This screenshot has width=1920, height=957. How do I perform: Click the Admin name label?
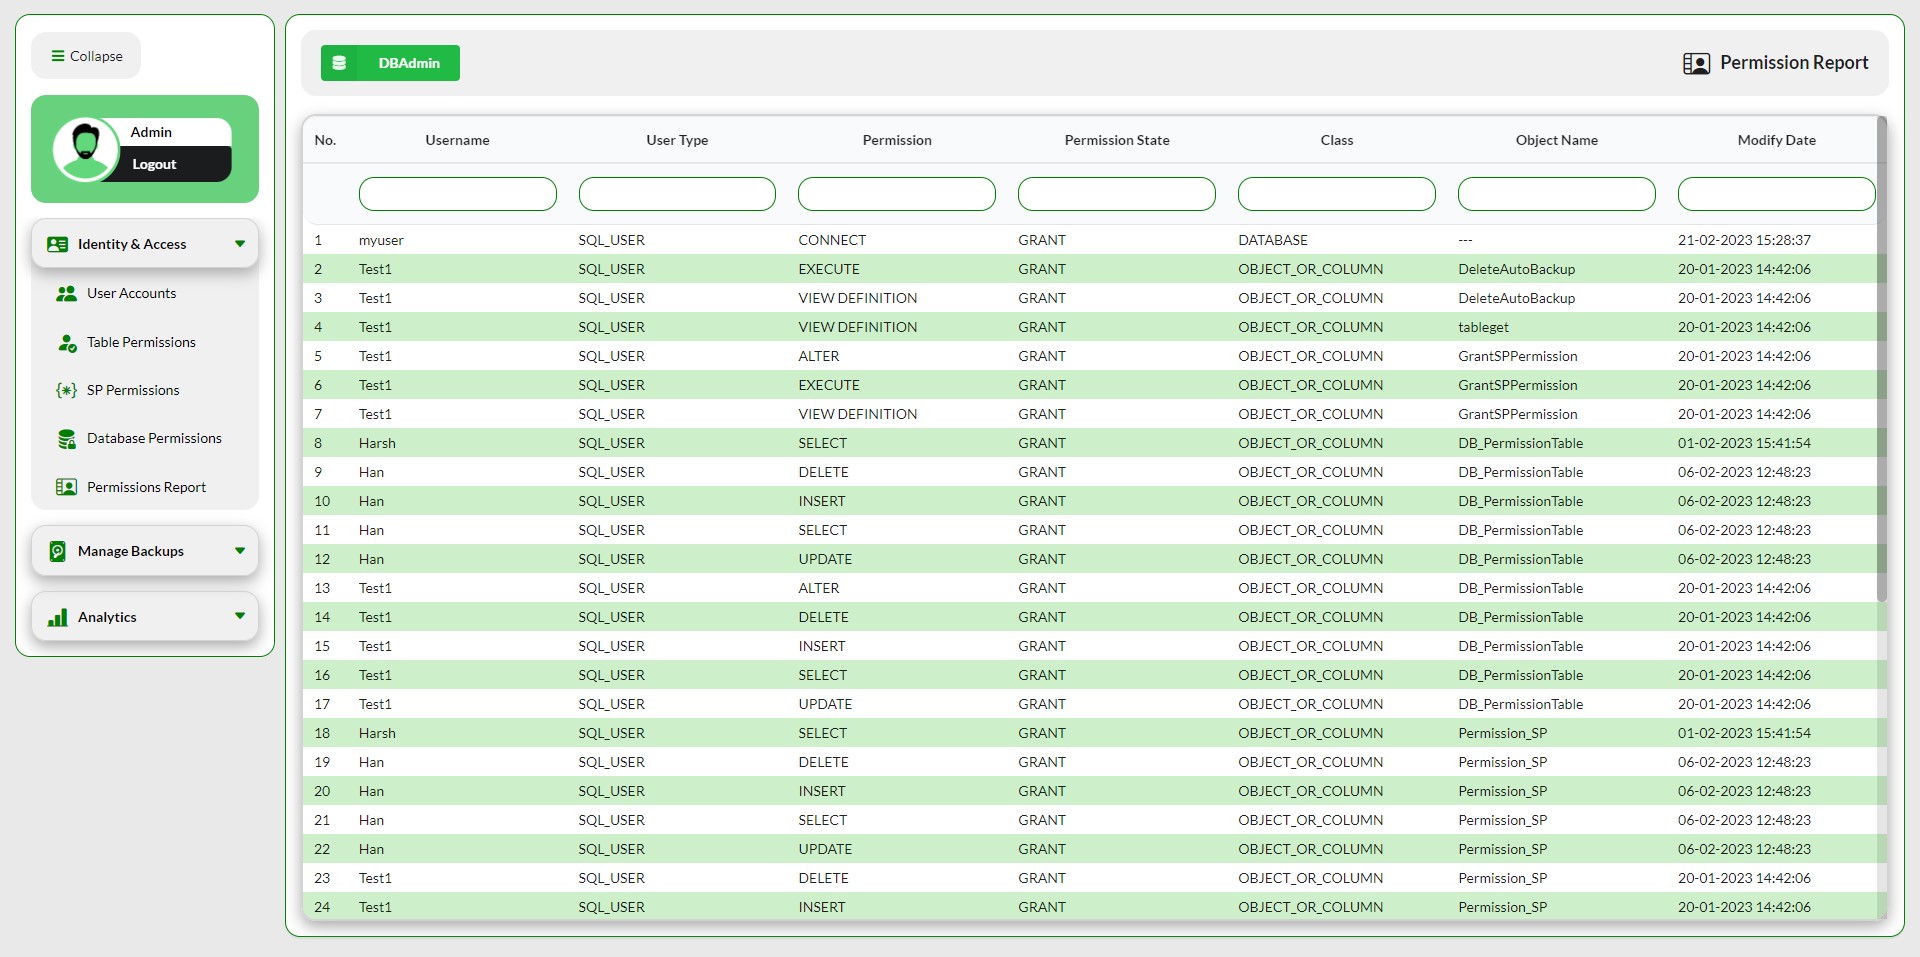tap(151, 132)
